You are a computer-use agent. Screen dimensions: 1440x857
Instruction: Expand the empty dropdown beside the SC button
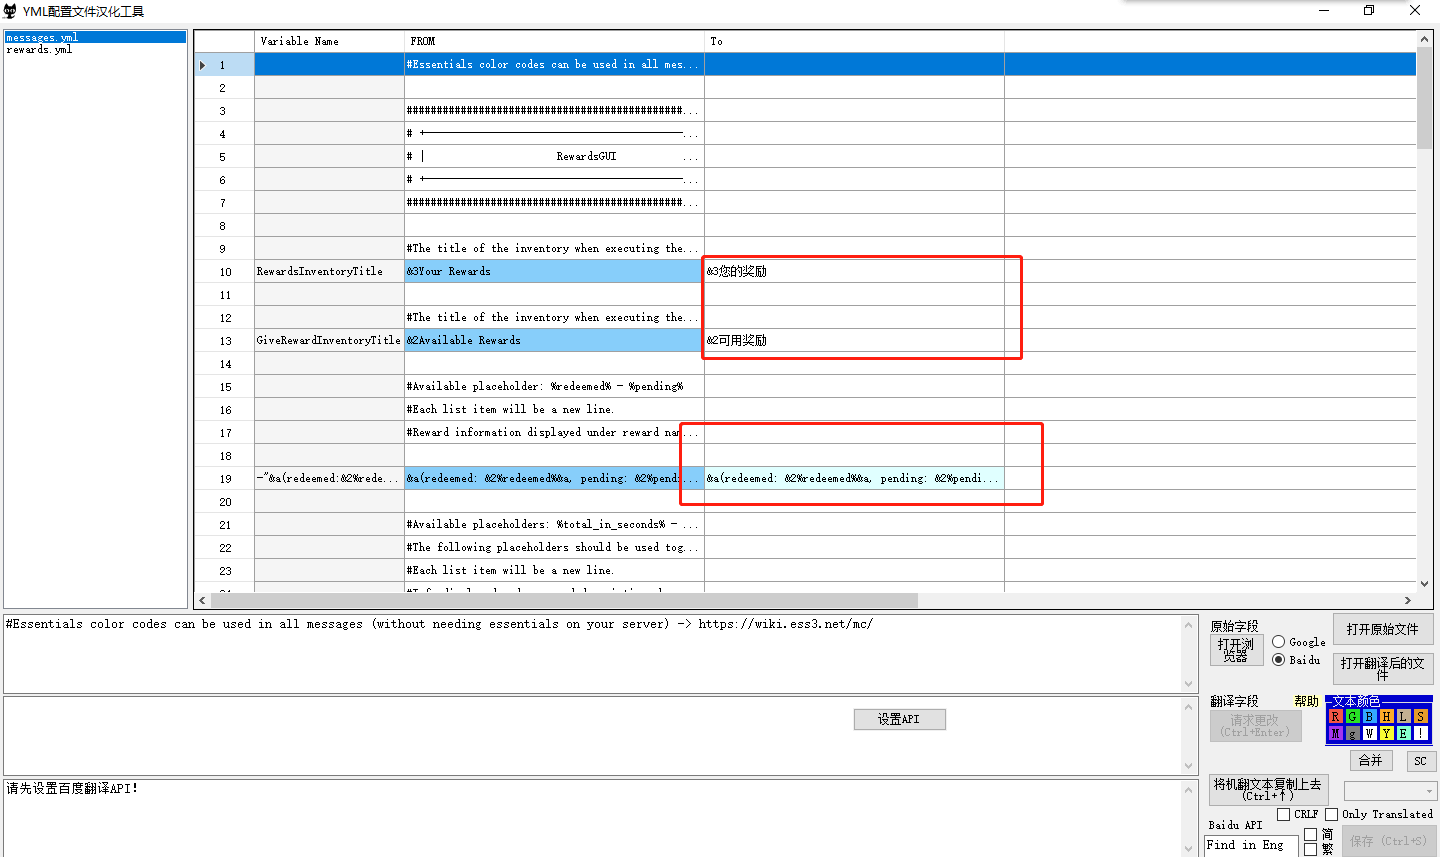(x=1390, y=791)
